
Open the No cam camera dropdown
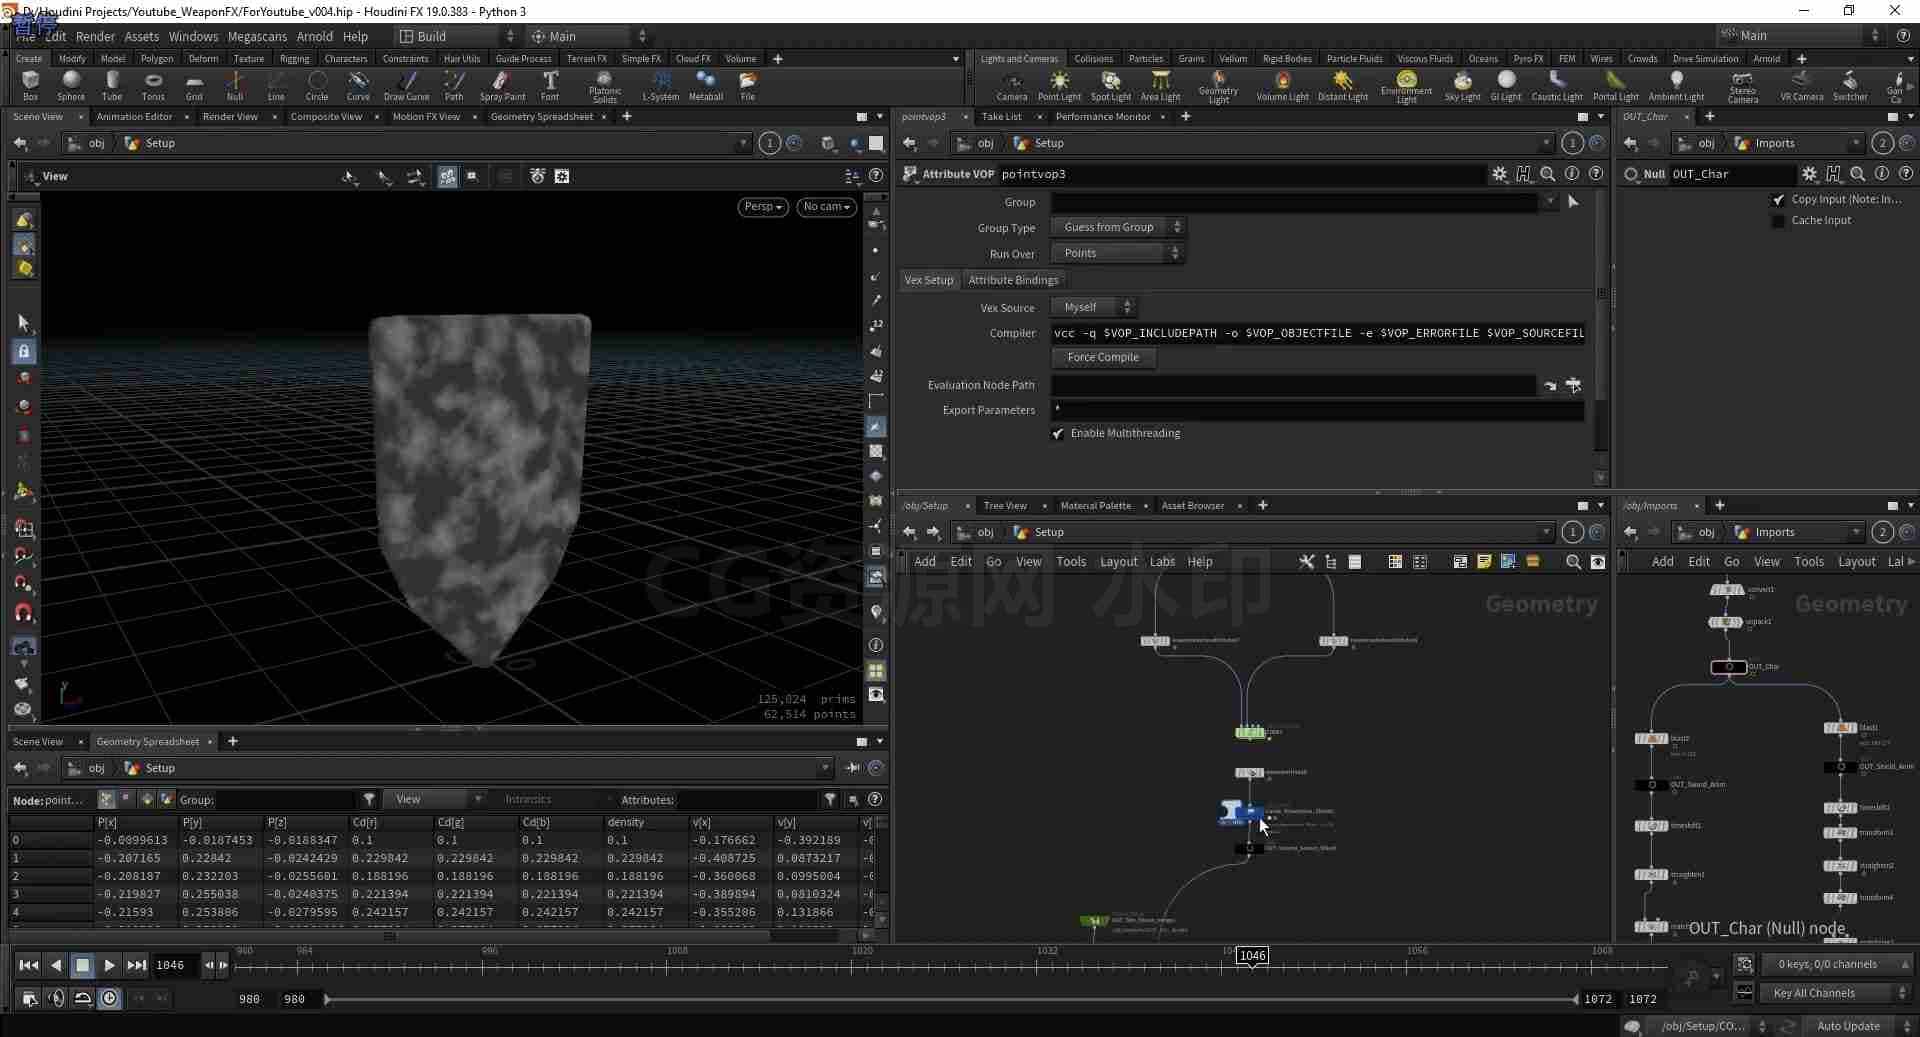point(826,207)
